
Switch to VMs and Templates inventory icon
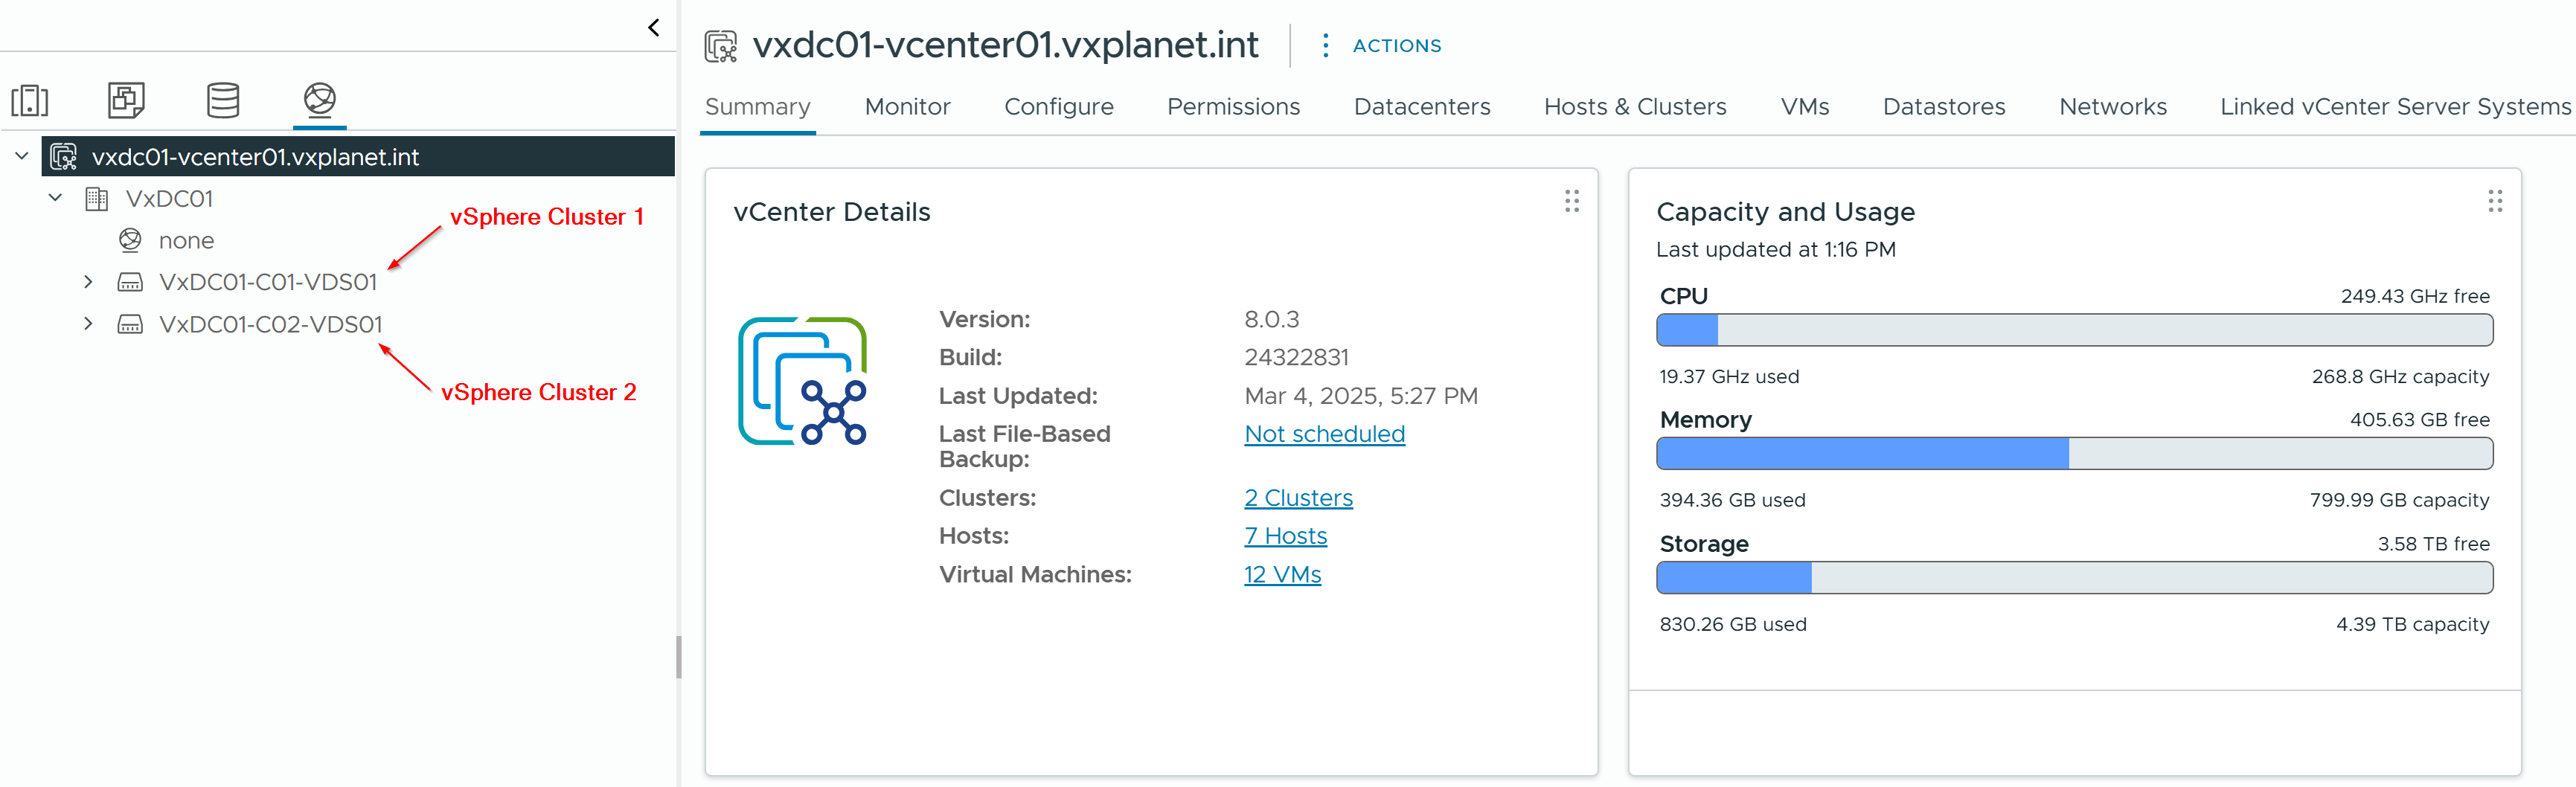pos(126,100)
